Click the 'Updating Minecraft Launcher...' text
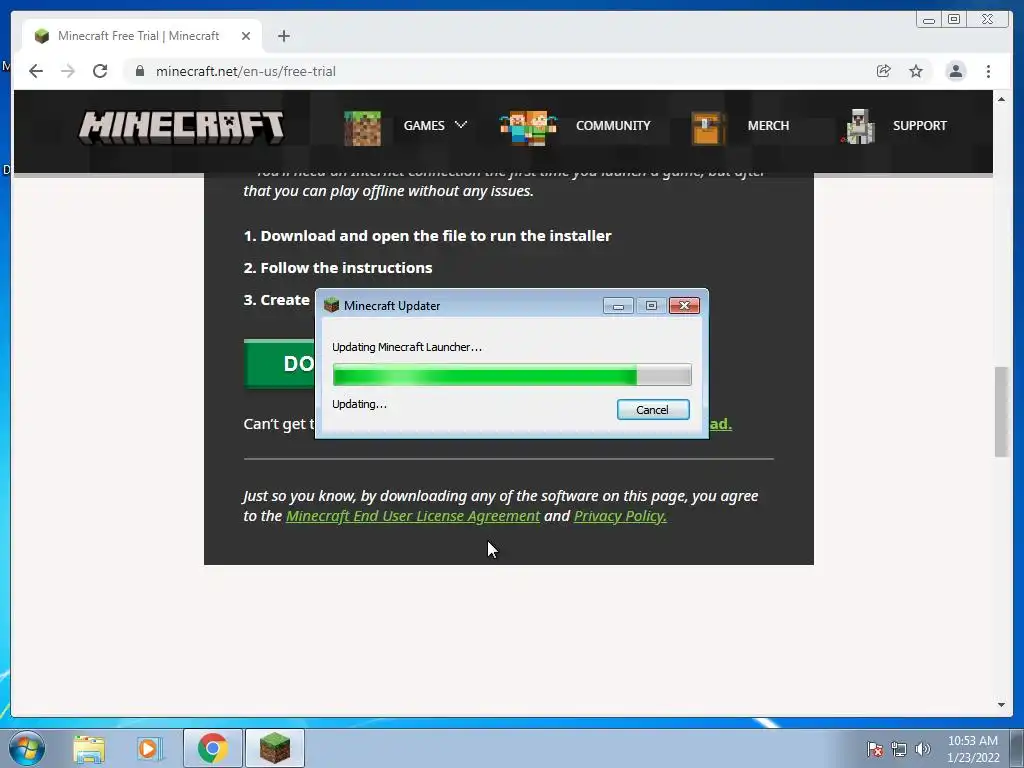 click(x=407, y=347)
